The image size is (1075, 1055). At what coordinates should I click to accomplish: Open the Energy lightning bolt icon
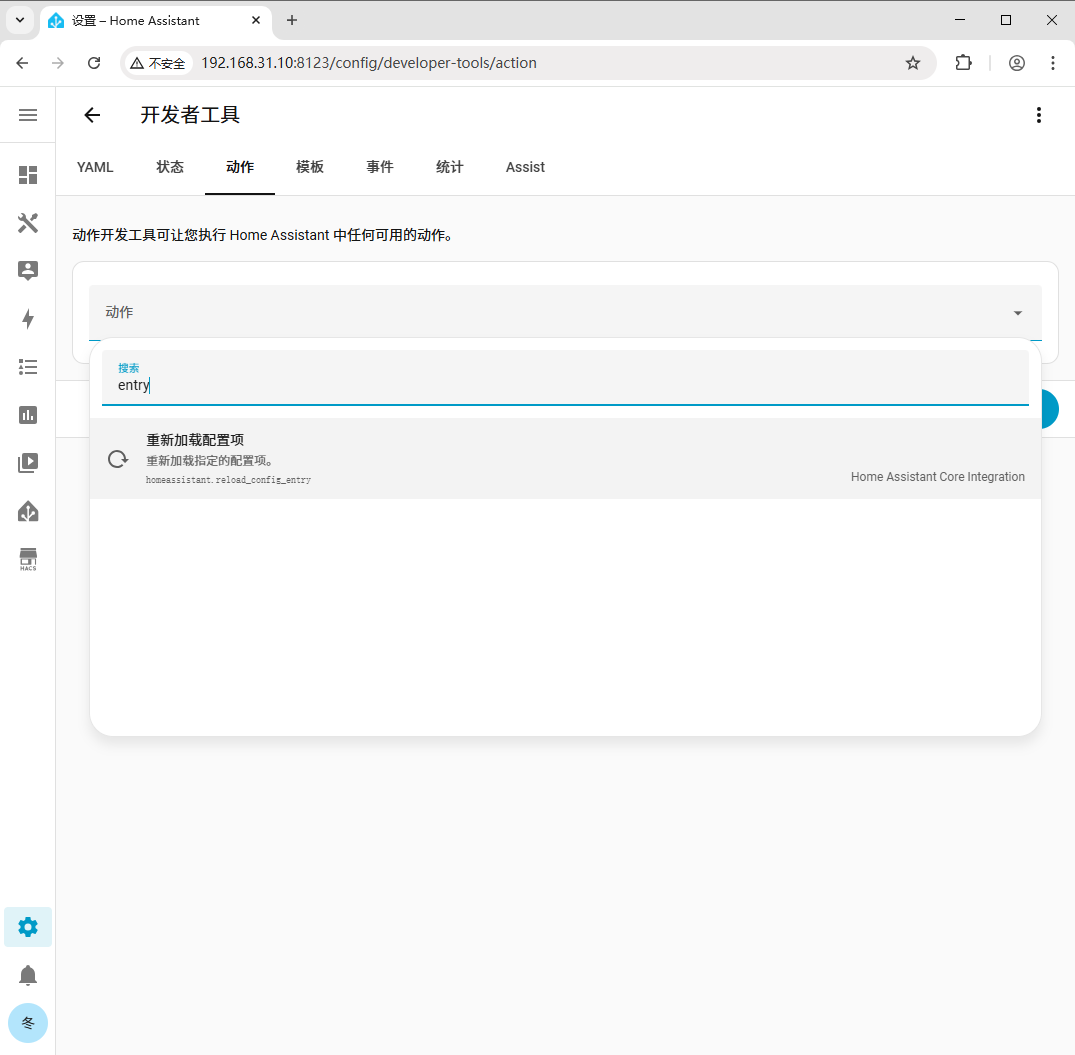(27, 319)
